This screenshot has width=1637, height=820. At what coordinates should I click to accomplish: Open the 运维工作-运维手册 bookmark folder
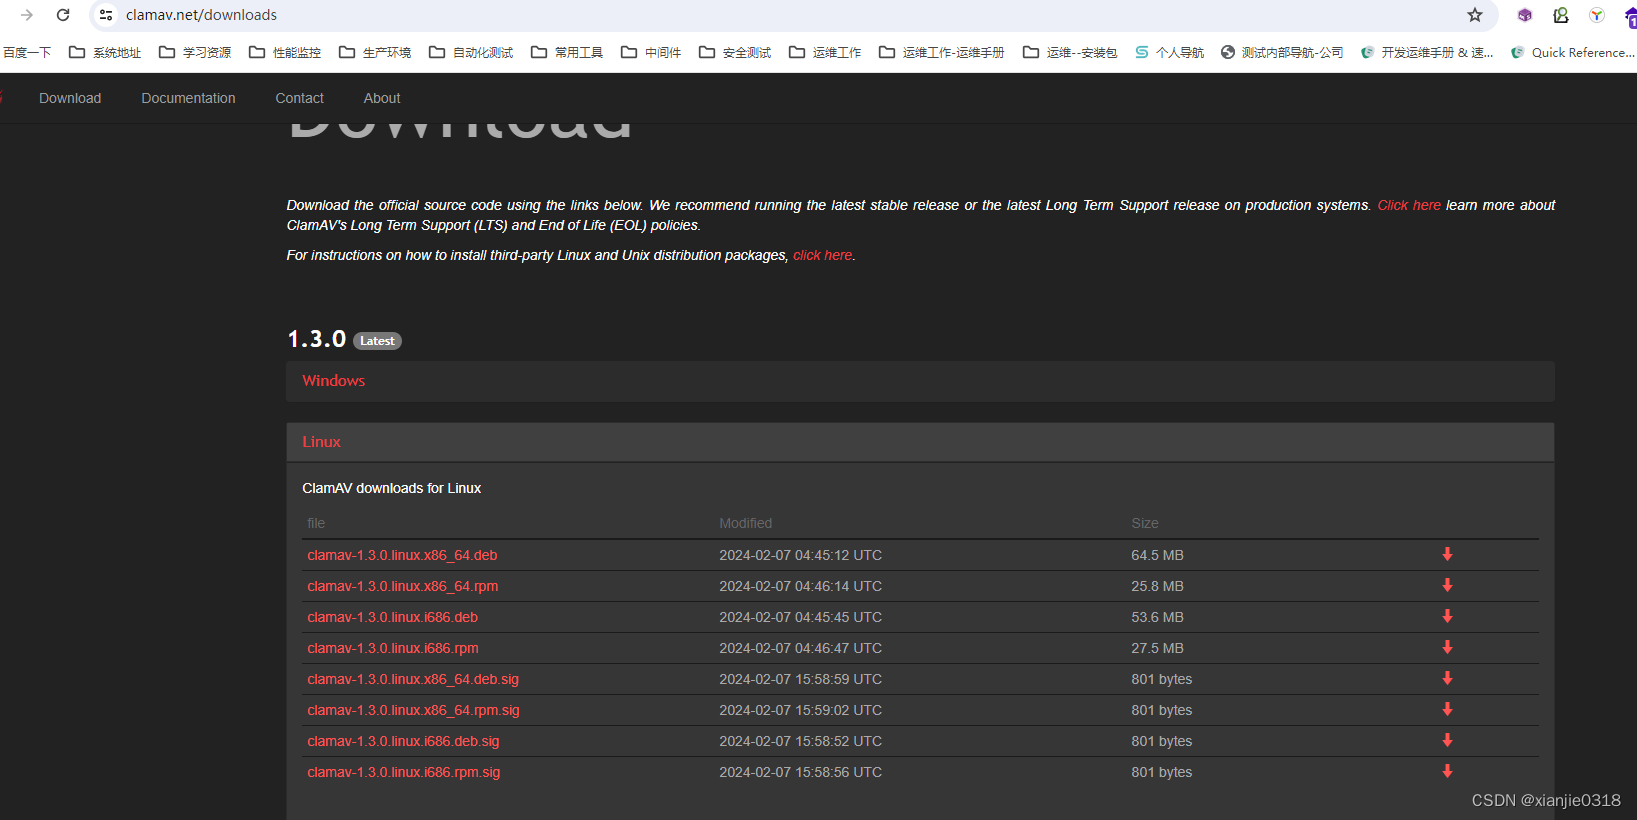[x=942, y=52]
